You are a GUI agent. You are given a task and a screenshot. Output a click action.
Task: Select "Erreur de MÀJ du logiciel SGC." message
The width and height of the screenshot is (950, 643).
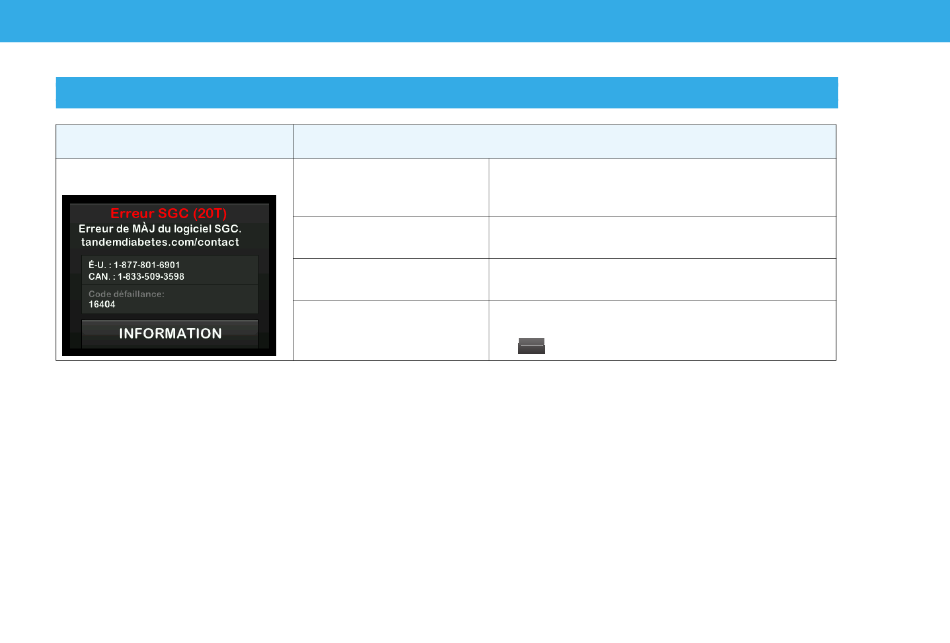(x=160, y=229)
